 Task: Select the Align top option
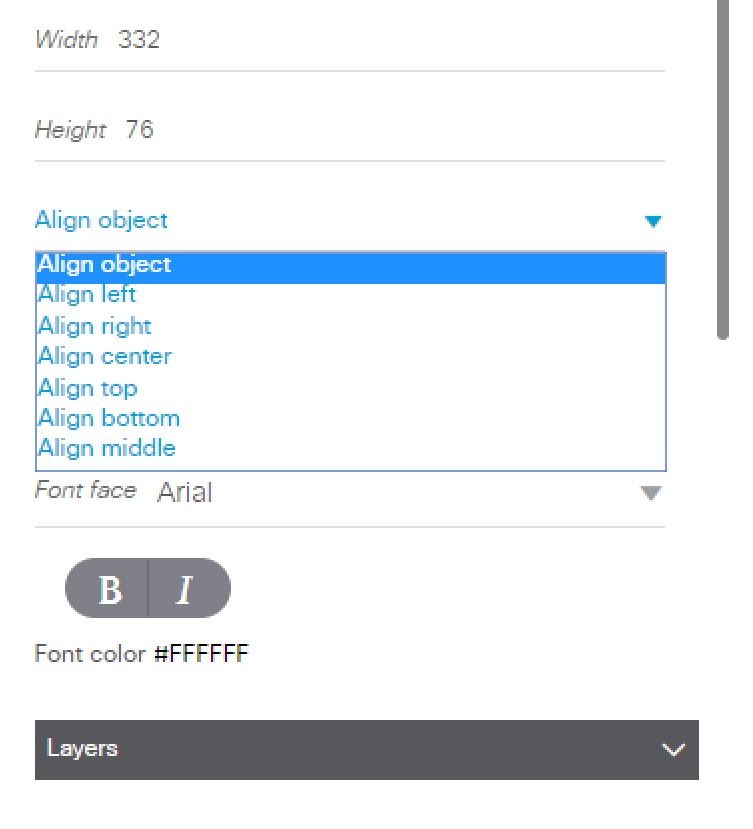coord(86,388)
